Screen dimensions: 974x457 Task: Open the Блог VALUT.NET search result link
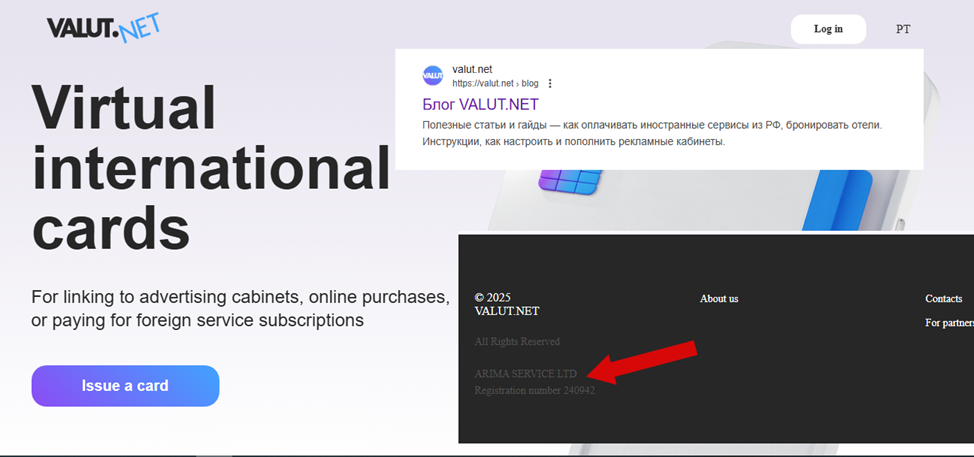pos(480,104)
